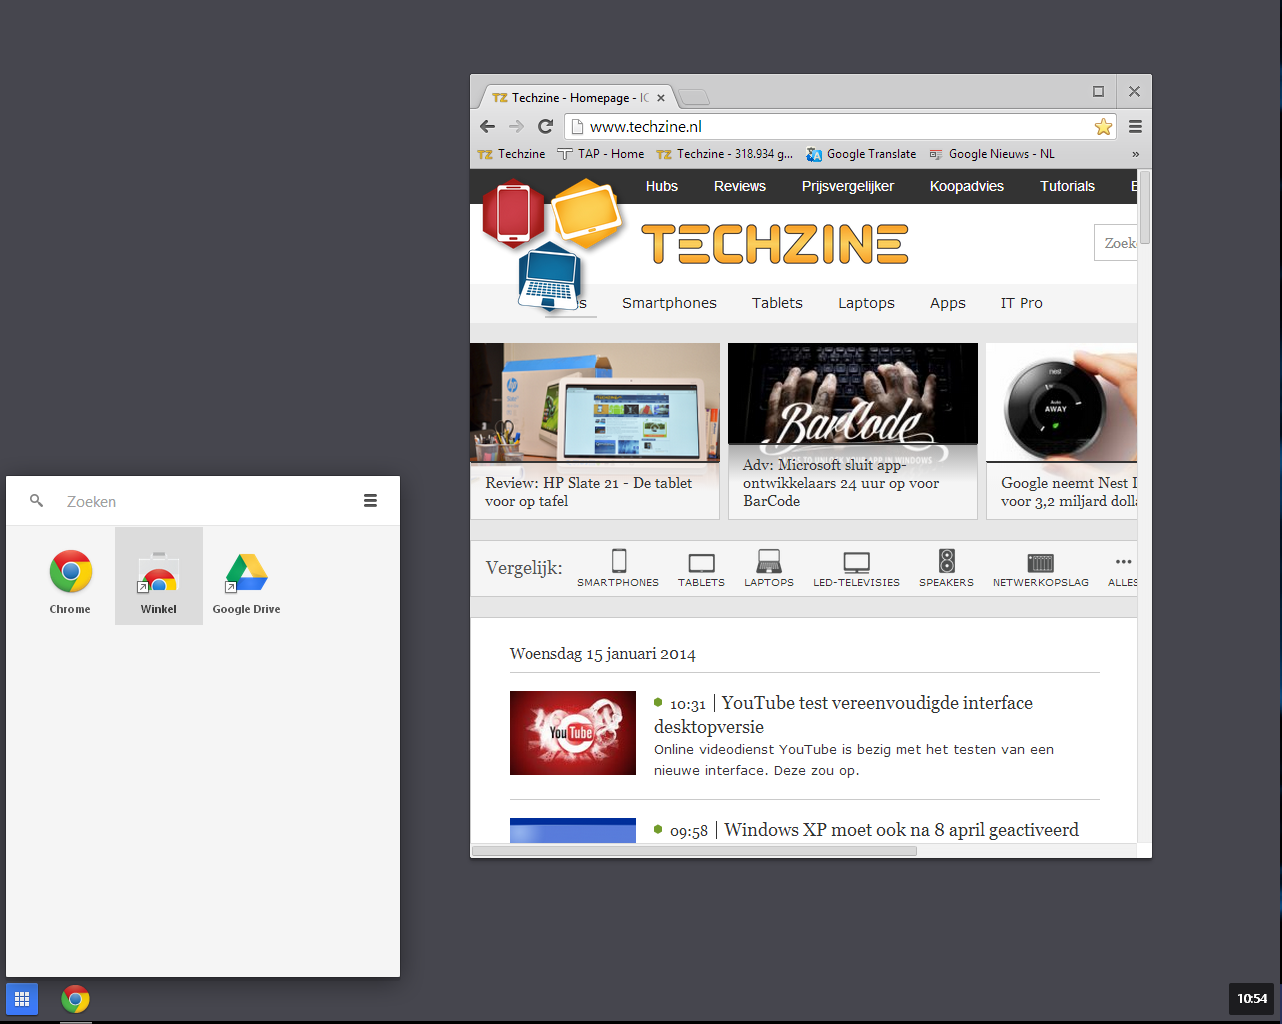The height and width of the screenshot is (1024, 1282).
Task: Expand the bookmarks overflow chevron
Action: pyautogui.click(x=1135, y=154)
